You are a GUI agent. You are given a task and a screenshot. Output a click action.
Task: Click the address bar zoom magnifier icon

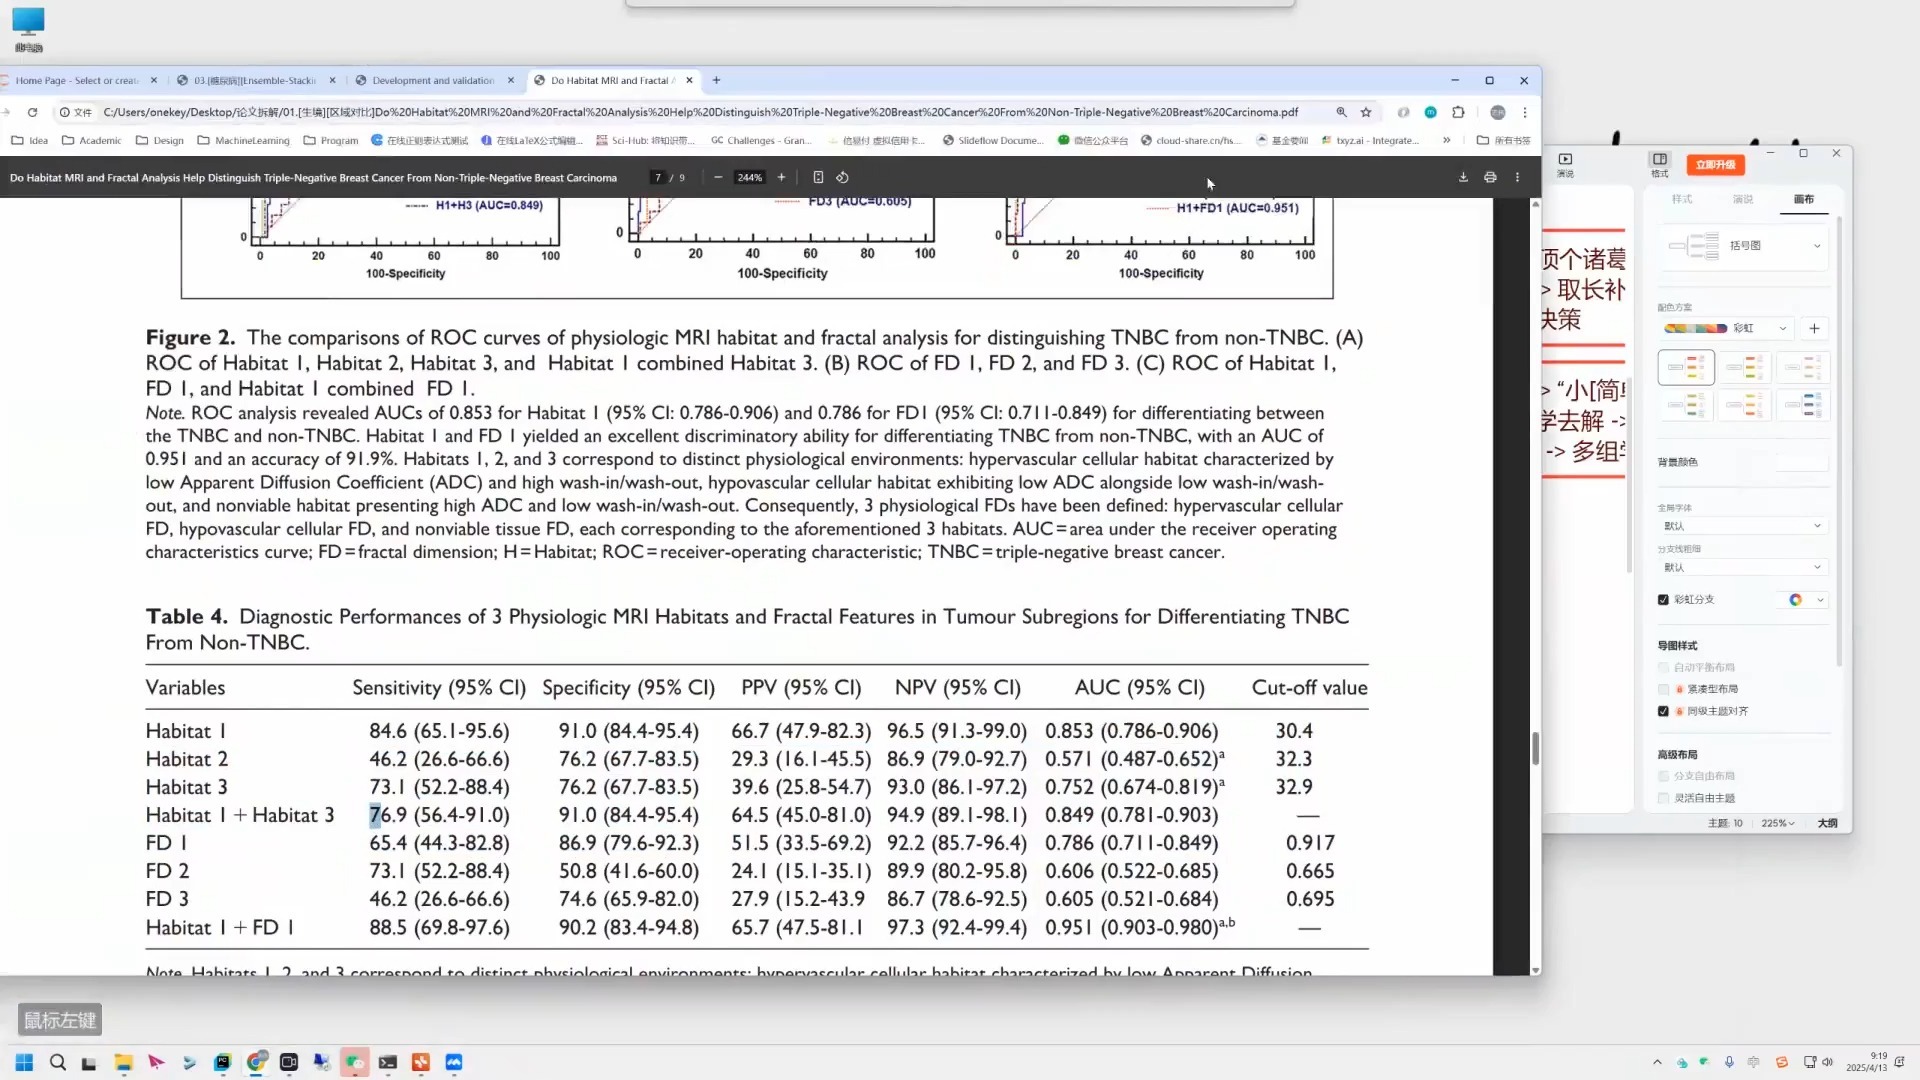[1341, 112]
